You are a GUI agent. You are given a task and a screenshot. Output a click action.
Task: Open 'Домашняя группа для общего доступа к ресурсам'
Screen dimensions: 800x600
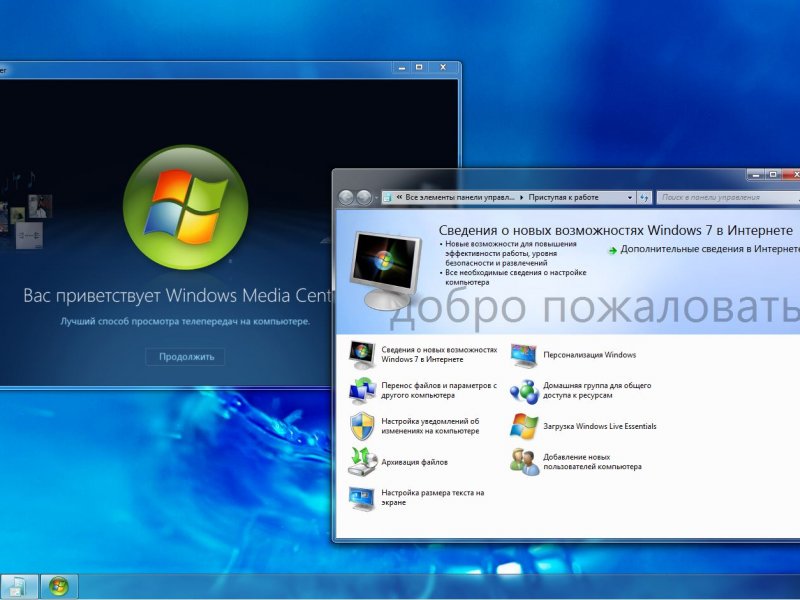597,390
